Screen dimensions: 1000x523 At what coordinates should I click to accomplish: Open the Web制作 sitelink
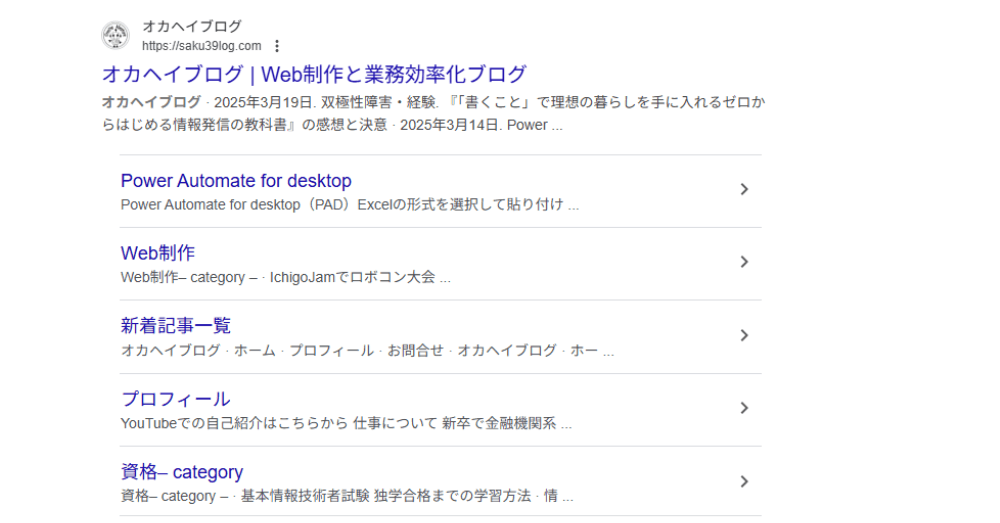coord(157,253)
